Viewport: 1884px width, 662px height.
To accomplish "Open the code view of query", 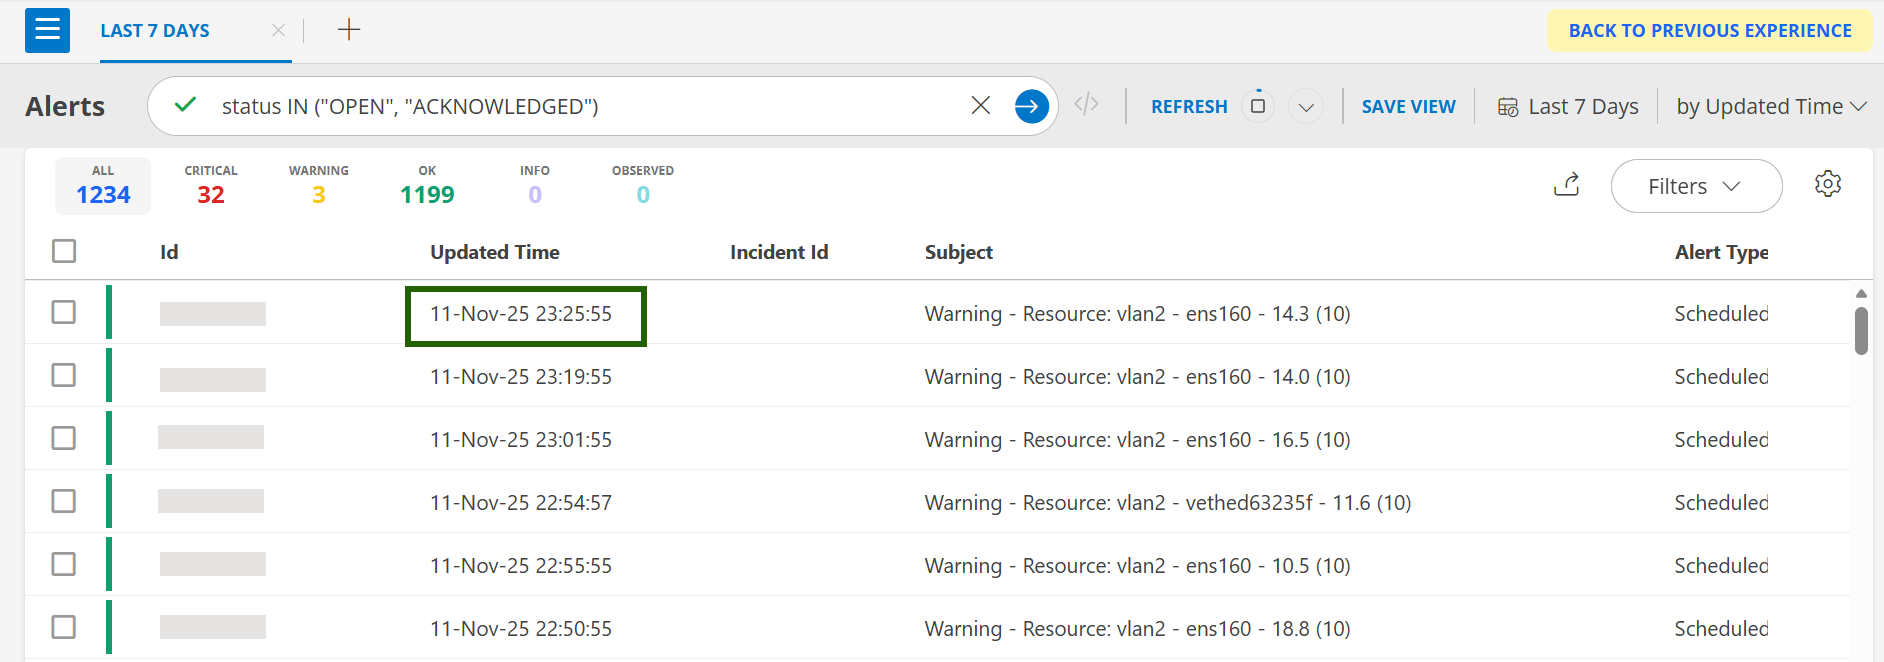I will point(1086,105).
